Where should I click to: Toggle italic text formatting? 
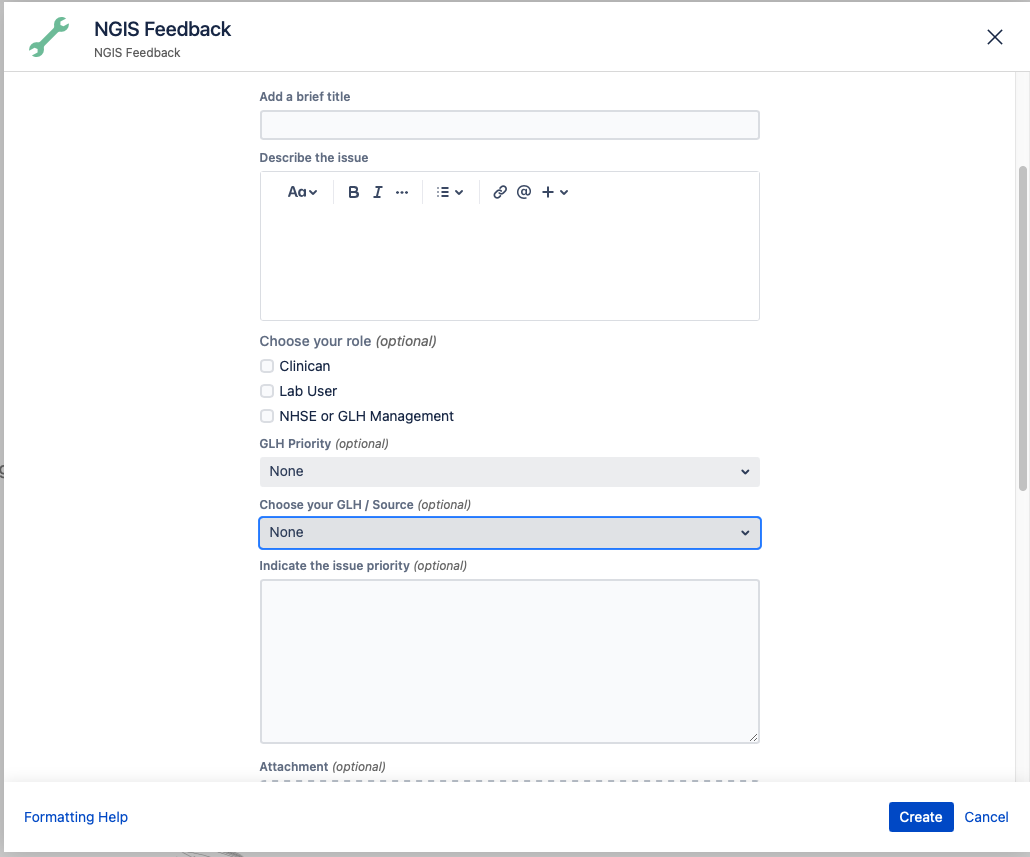[378, 192]
